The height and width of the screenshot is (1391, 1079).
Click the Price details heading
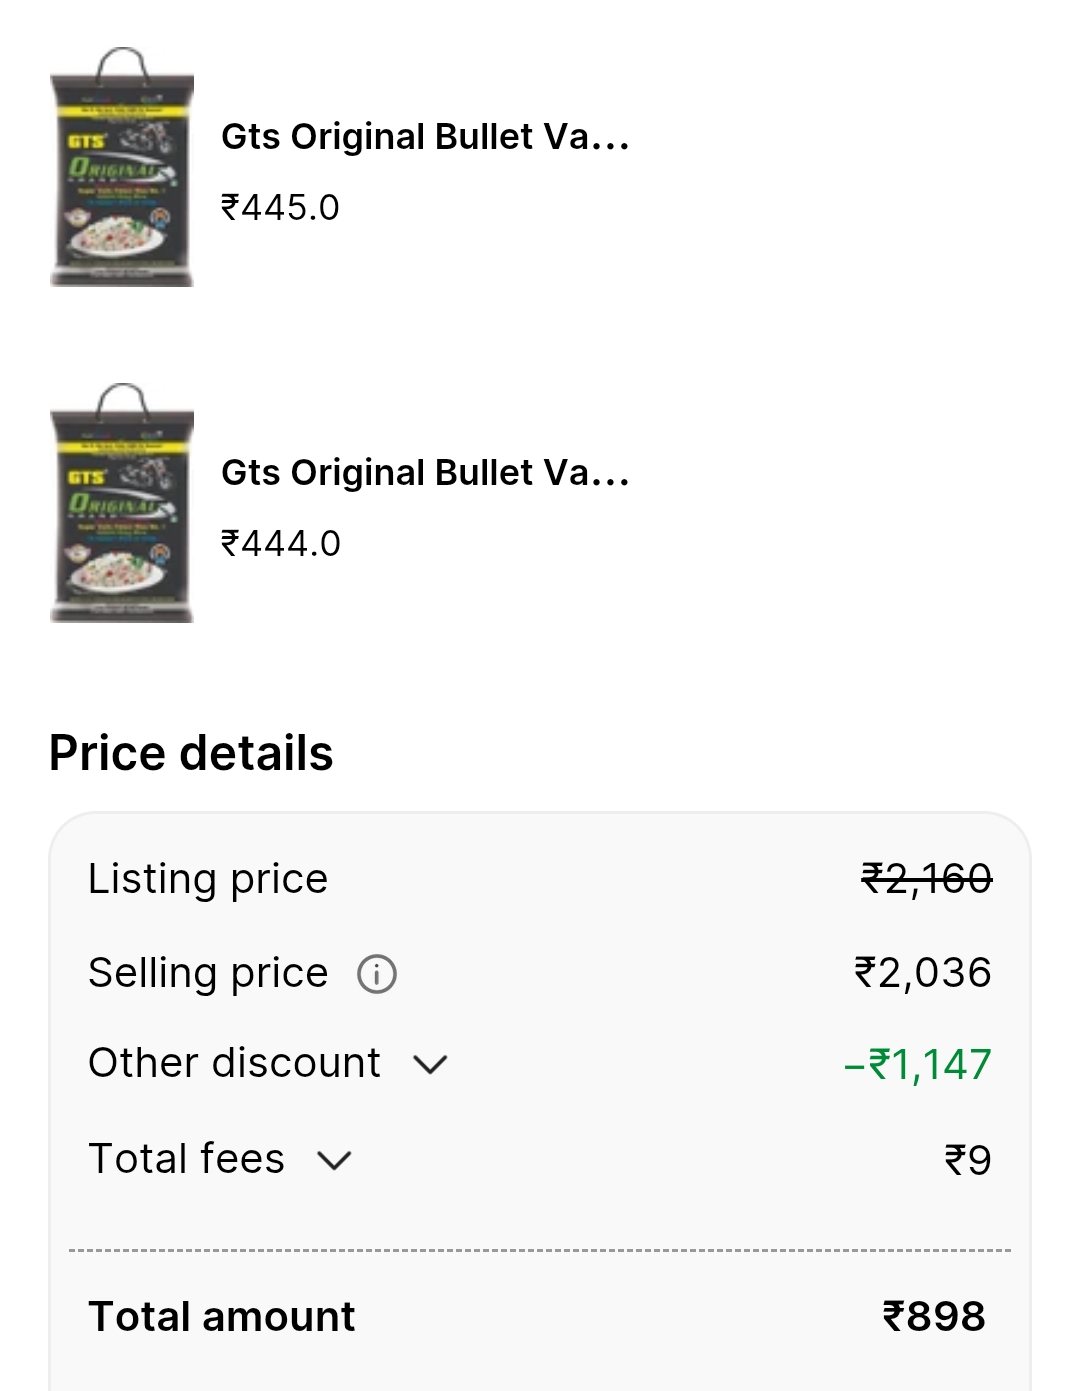click(x=191, y=753)
